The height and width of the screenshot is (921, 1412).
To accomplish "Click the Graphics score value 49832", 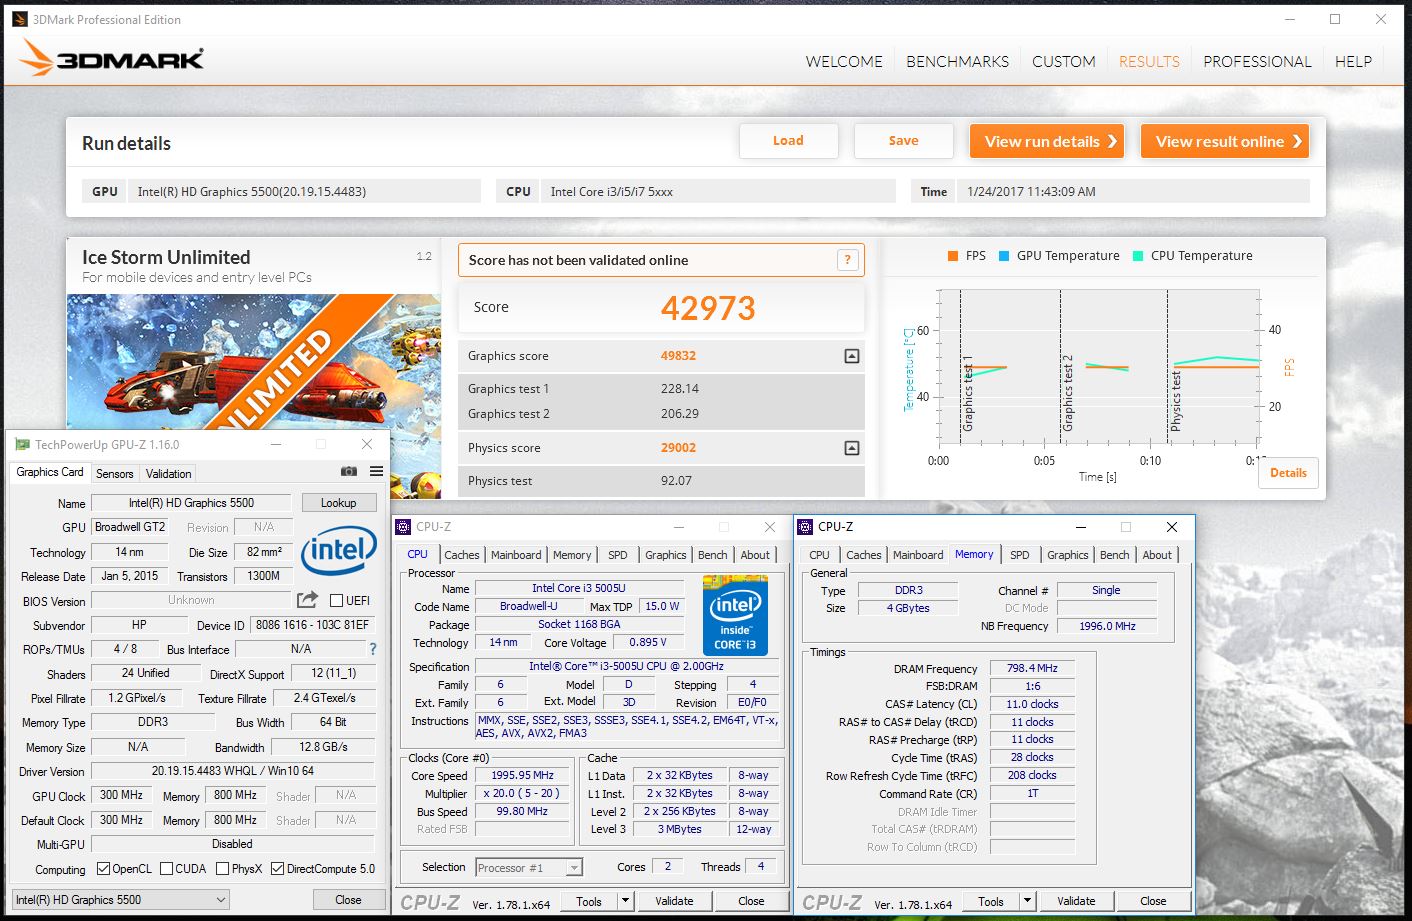I will (678, 356).
